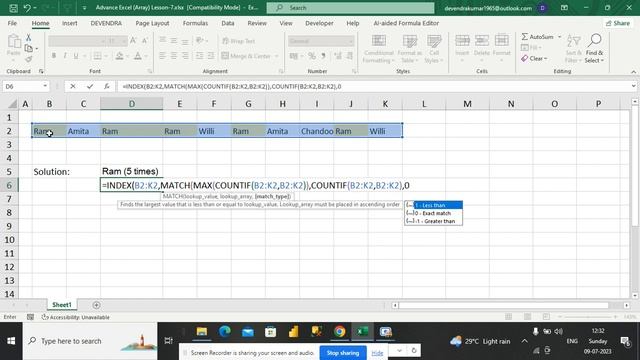Toggle Underline formatting button

tap(76, 56)
